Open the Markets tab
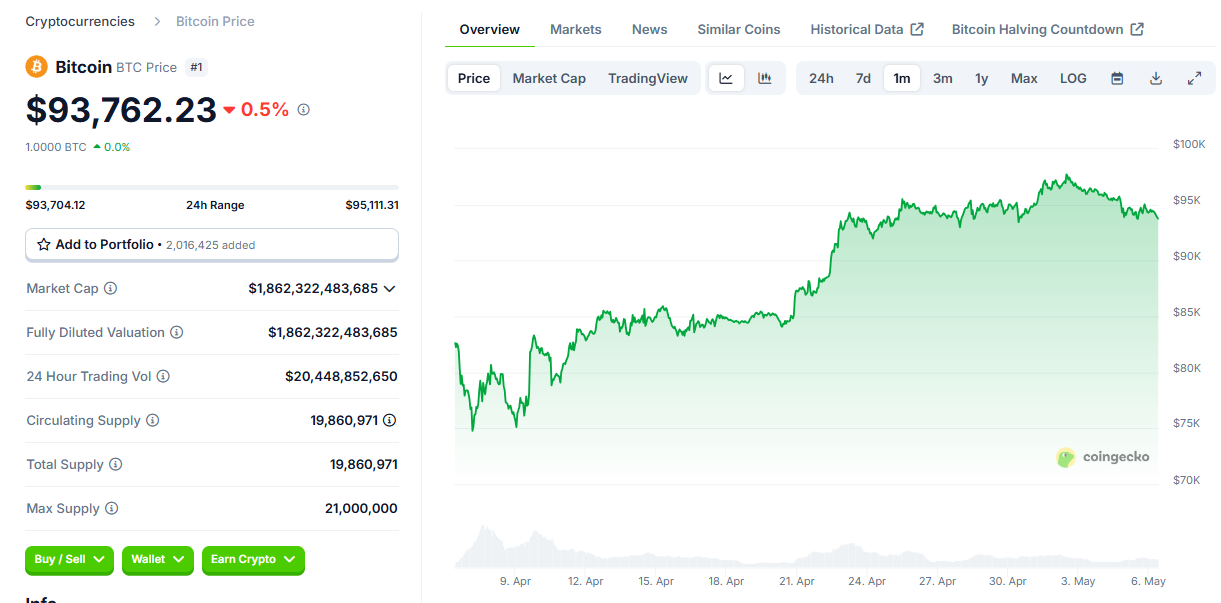Image resolution: width=1221 pixels, height=603 pixels. 576,29
